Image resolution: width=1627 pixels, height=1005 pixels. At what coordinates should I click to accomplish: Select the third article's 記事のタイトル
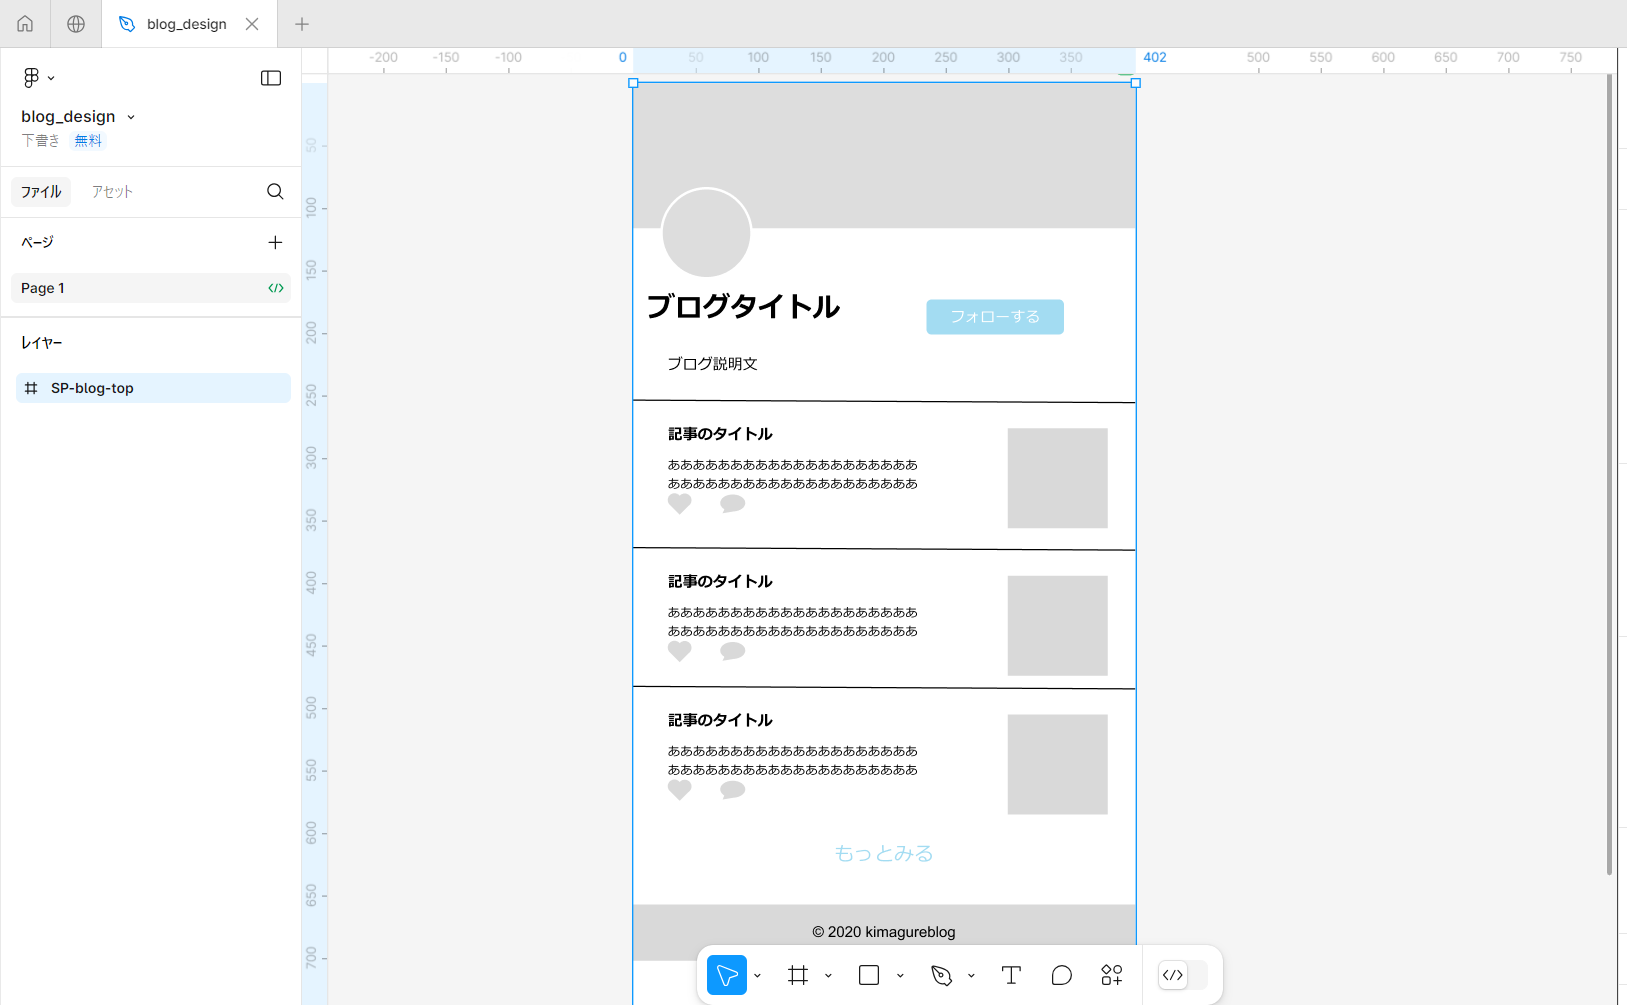[720, 720]
